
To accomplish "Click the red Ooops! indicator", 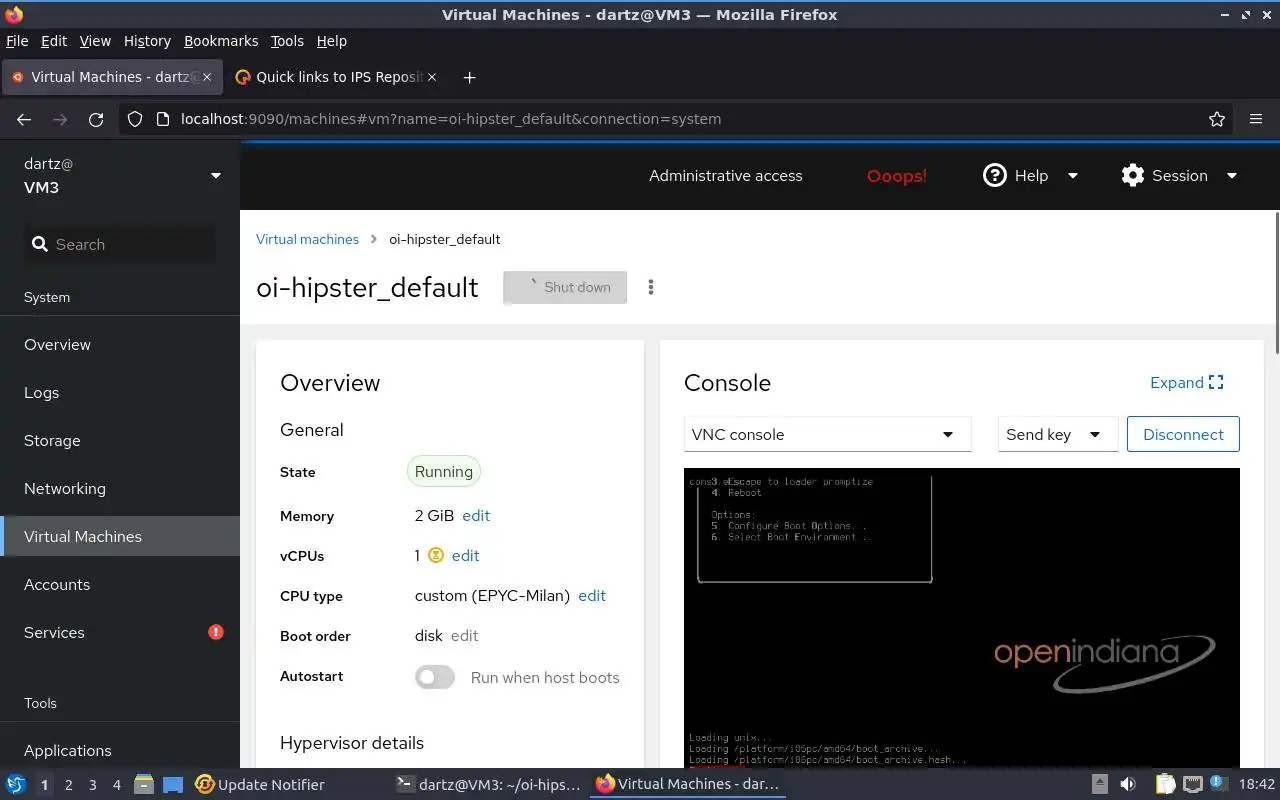I will (897, 176).
